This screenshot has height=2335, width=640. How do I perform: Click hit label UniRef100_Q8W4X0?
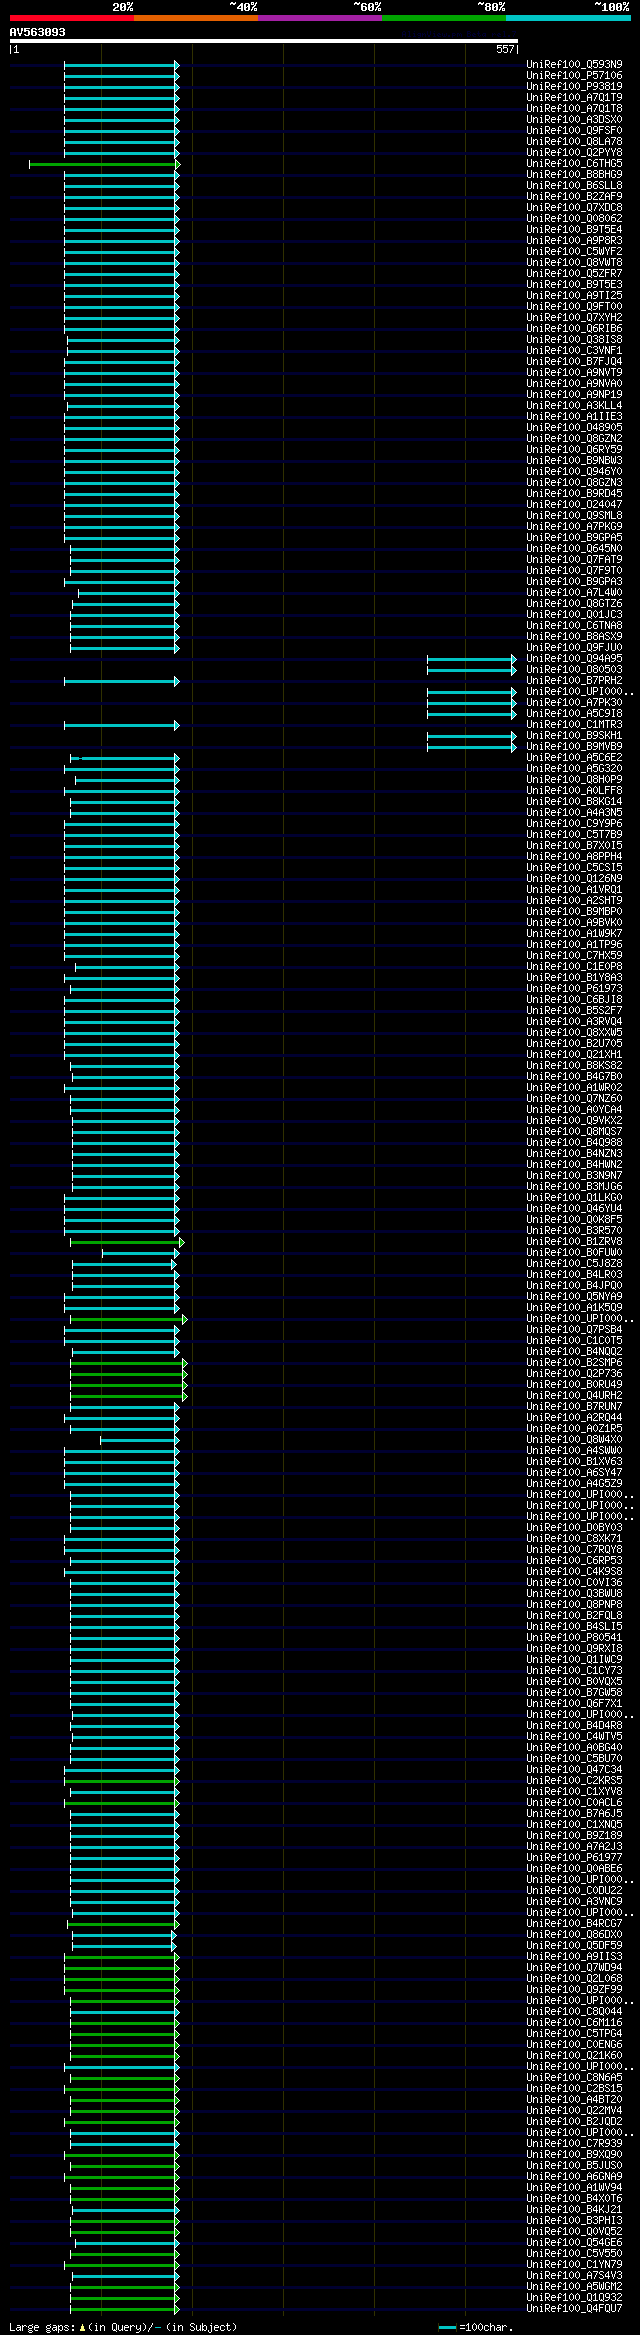574,1440
